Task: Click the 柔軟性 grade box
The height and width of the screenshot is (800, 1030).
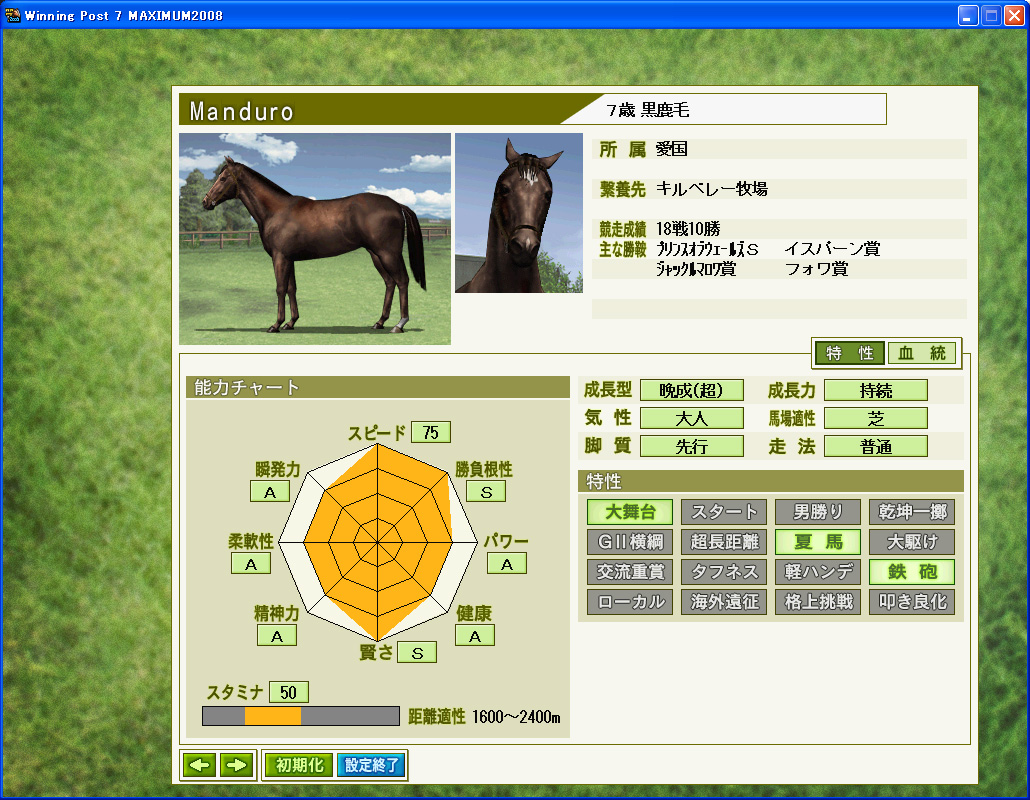Action: tap(251, 564)
